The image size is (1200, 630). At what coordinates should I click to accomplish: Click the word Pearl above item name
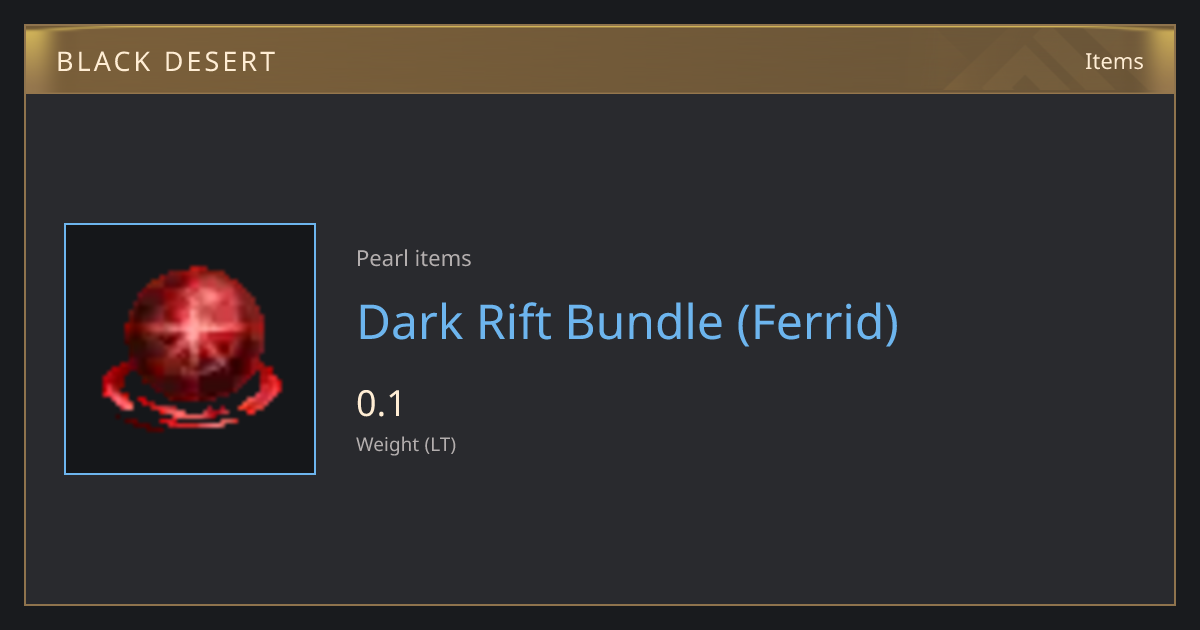[381, 258]
